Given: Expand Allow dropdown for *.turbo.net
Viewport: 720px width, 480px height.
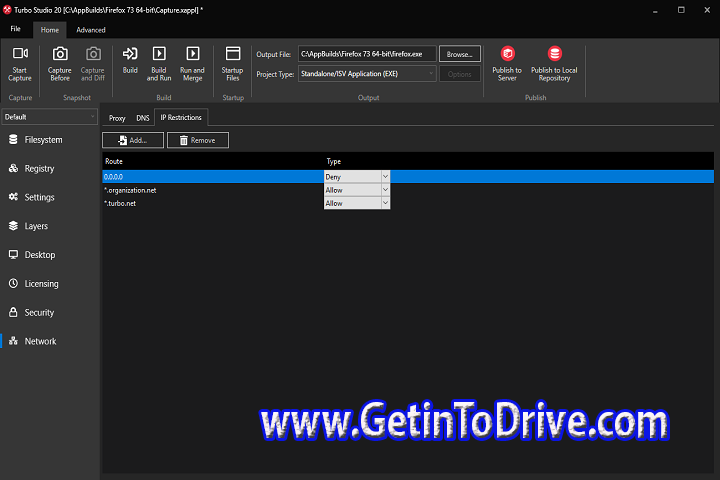Looking at the screenshot, I should pos(385,203).
